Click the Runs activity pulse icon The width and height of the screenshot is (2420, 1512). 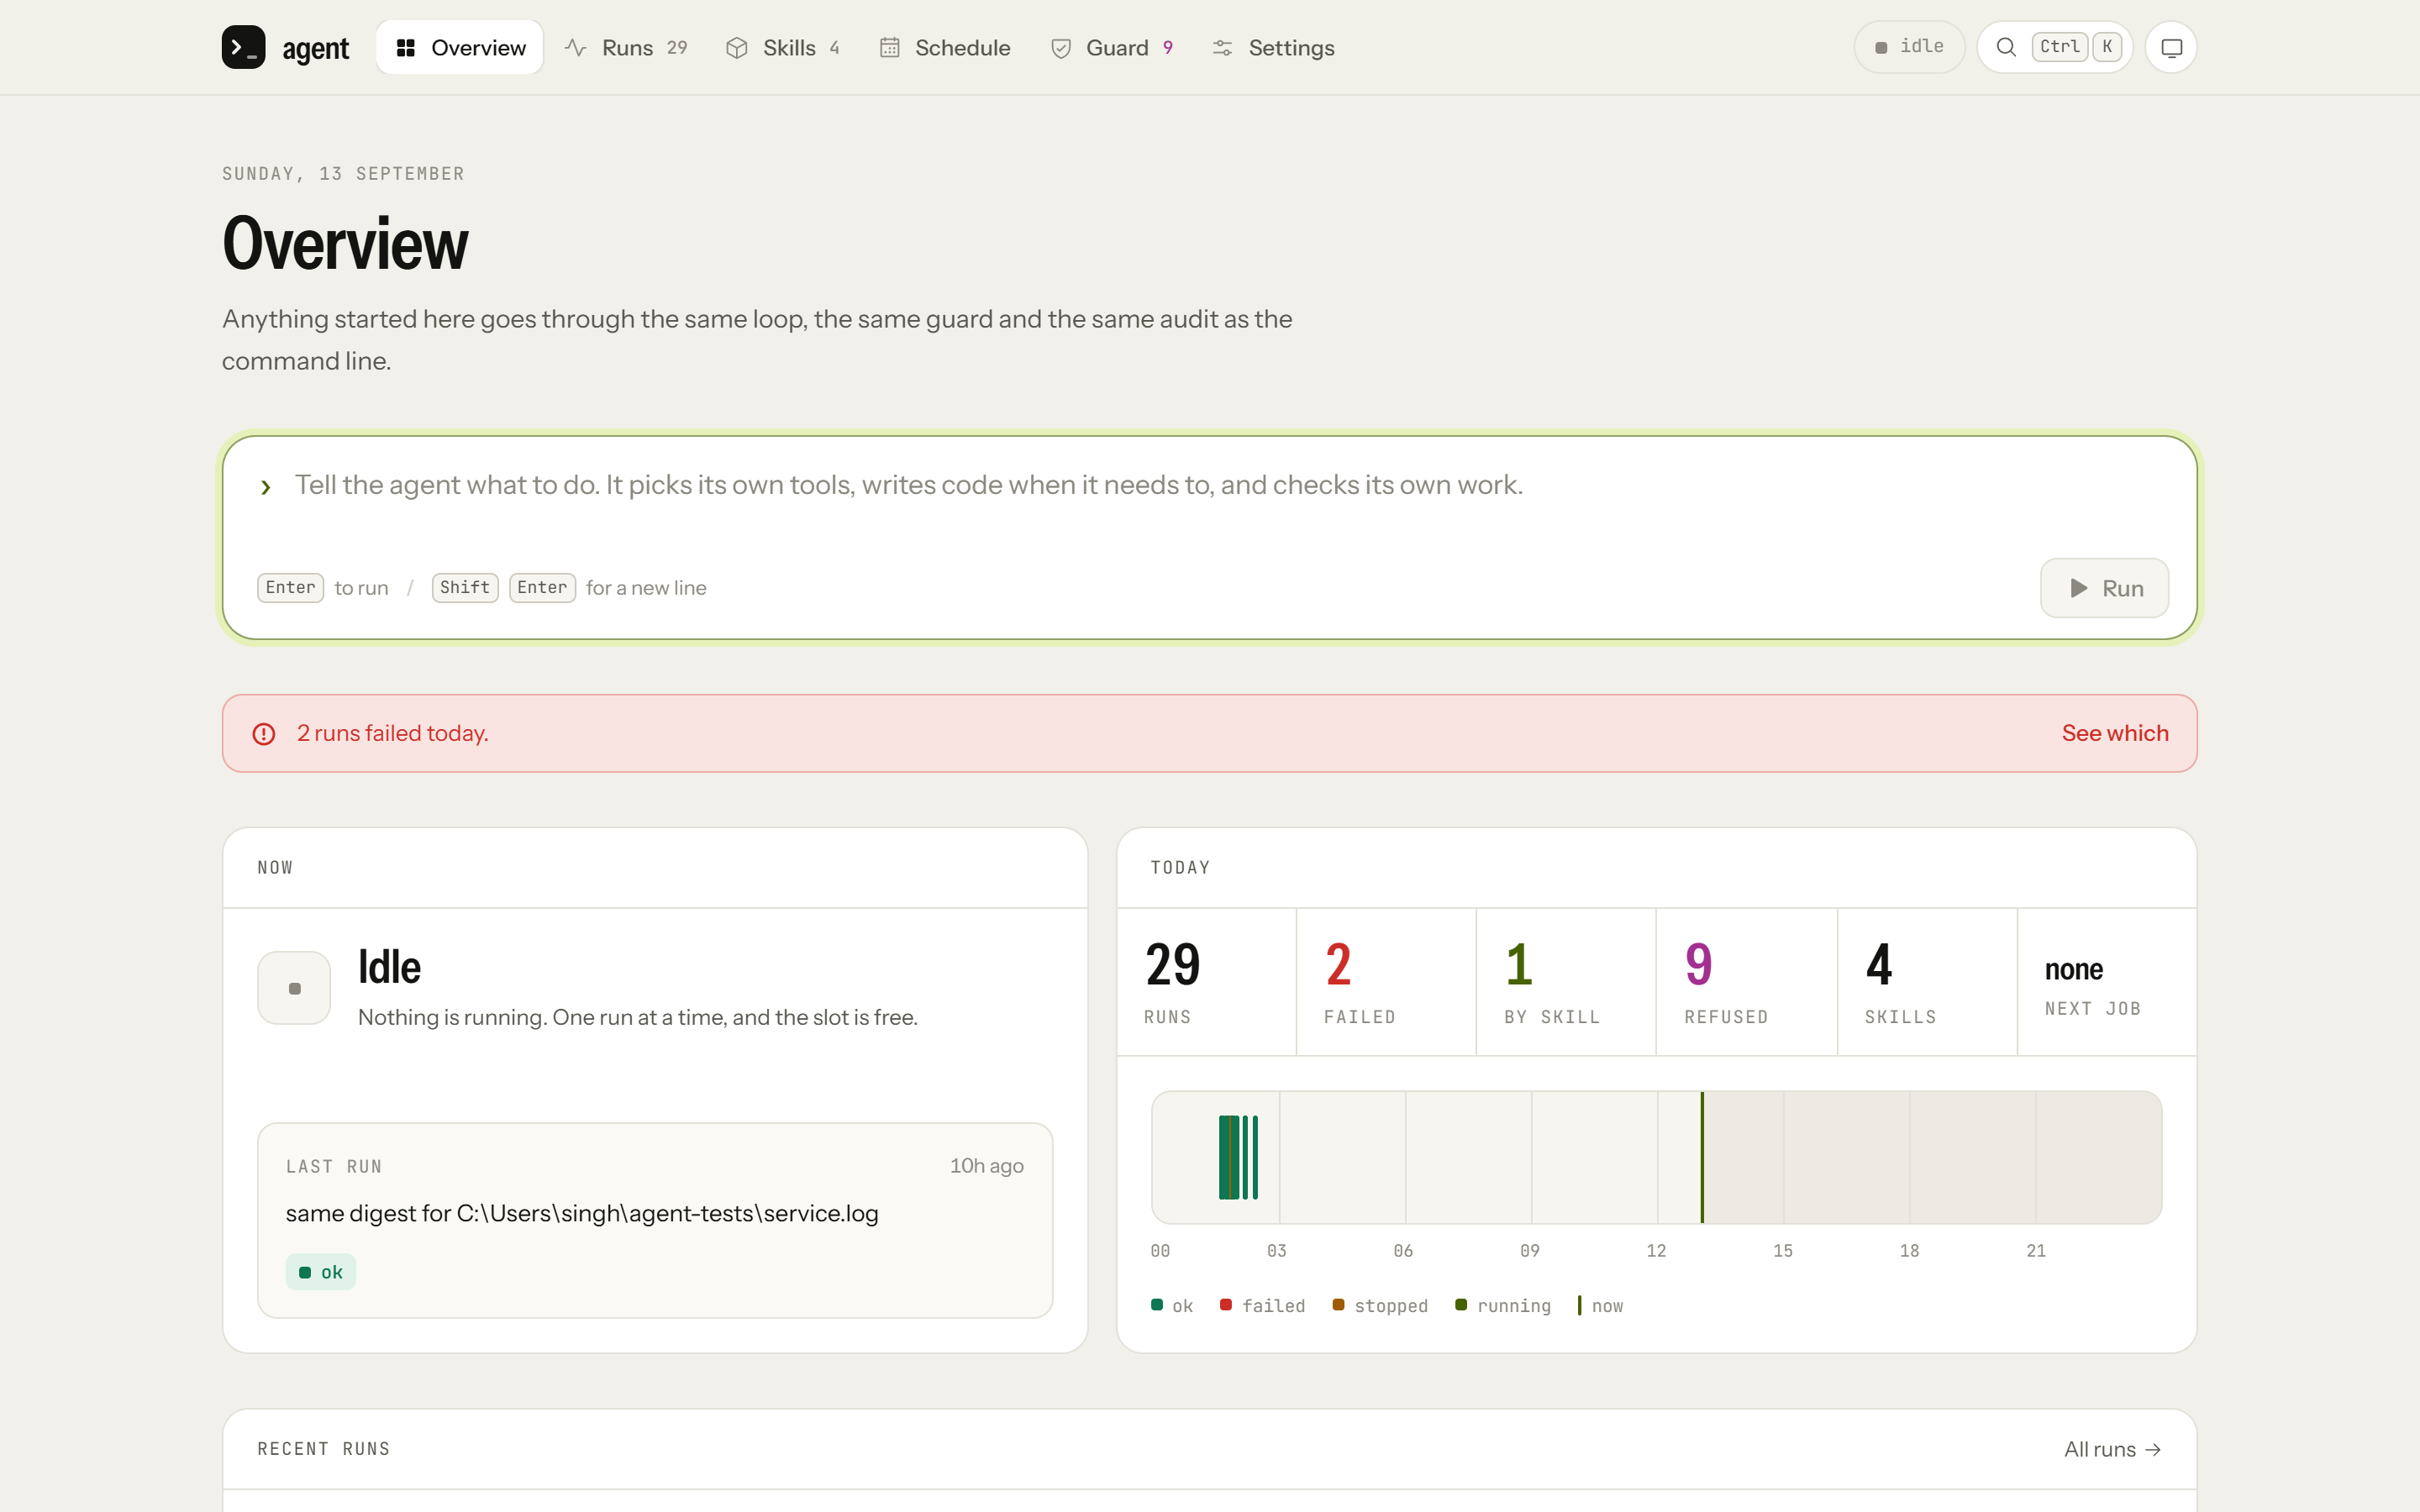[x=575, y=48]
